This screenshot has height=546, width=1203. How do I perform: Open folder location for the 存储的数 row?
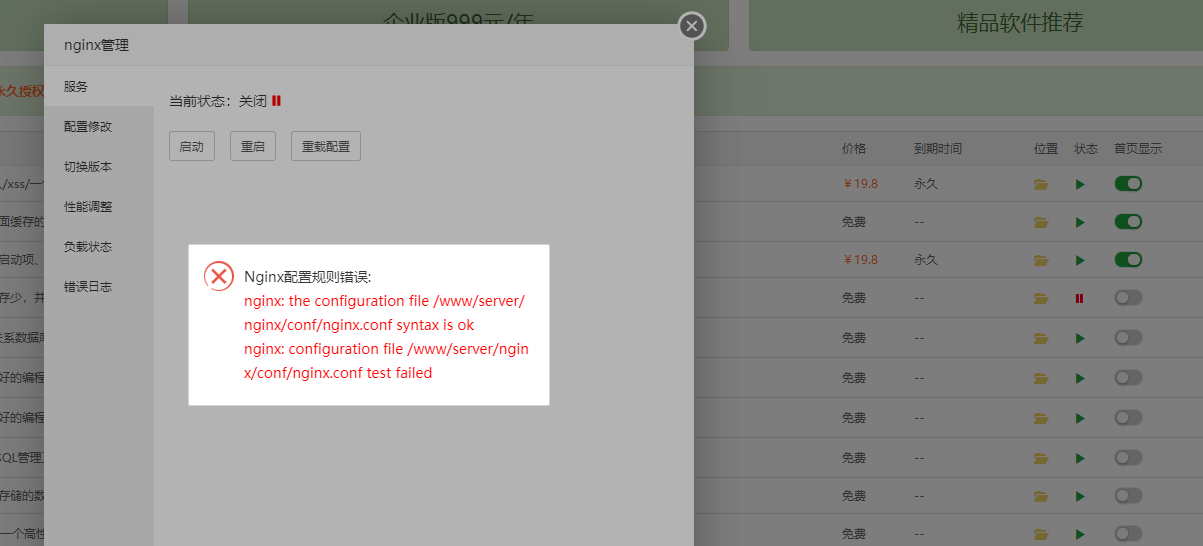(1041, 496)
